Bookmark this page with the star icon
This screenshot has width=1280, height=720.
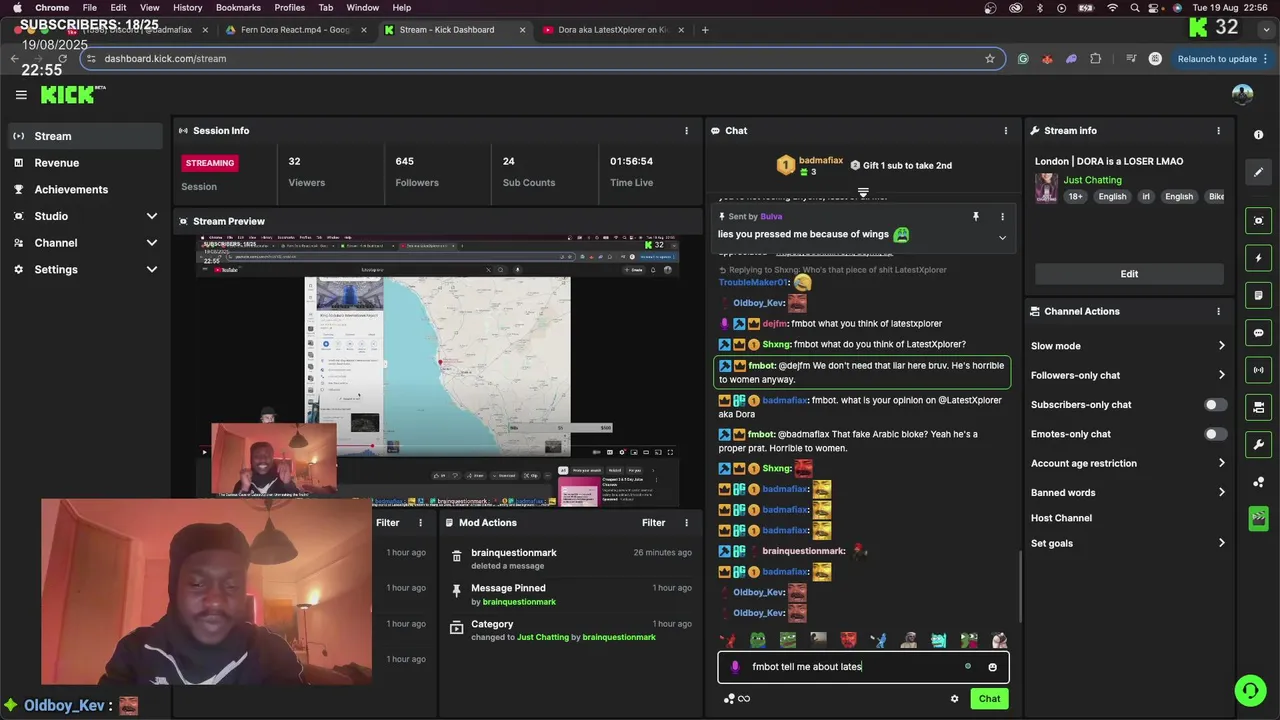[x=990, y=59]
